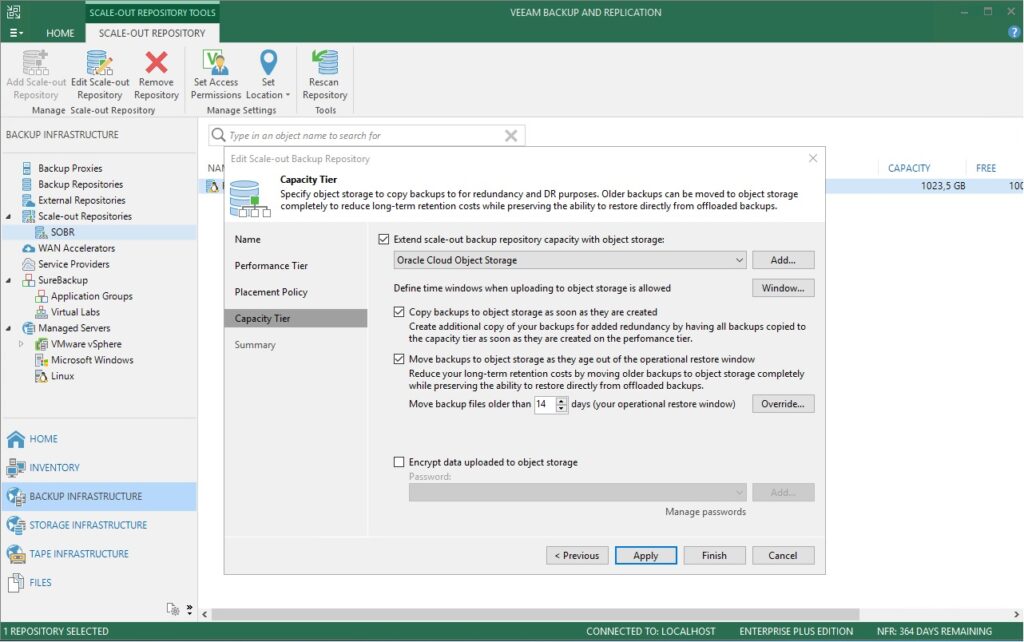The image size is (1024, 642).
Task: Click Add button next to object storage
Action: pyautogui.click(x=783, y=260)
